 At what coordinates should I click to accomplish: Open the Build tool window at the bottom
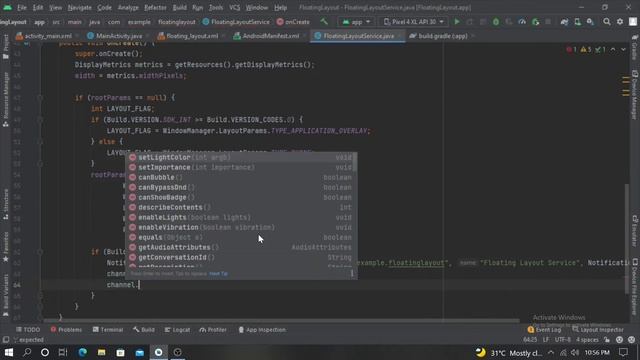(x=144, y=330)
